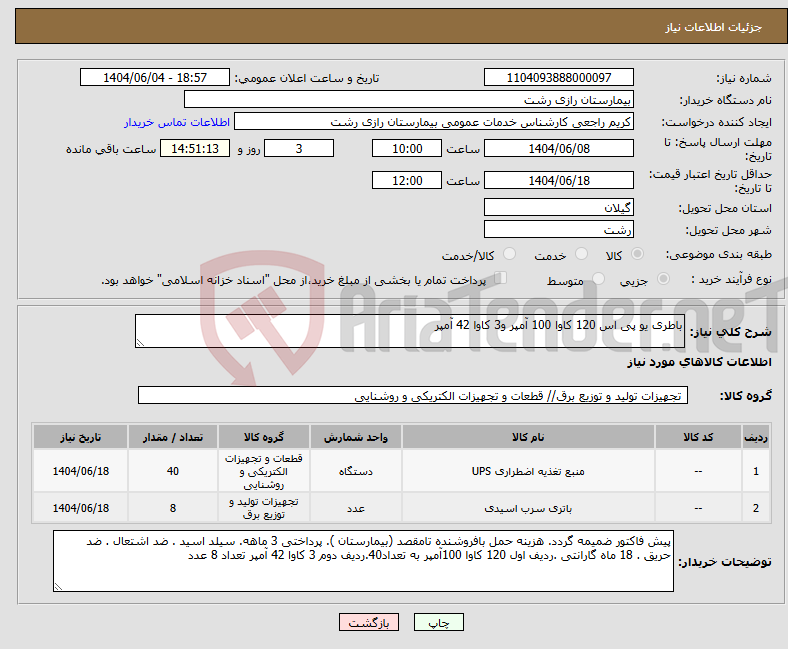The width and height of the screenshot is (788, 649).
Task: Click the اطلاعات کالاهای مورد نیاز heading
Action: [x=699, y=362]
